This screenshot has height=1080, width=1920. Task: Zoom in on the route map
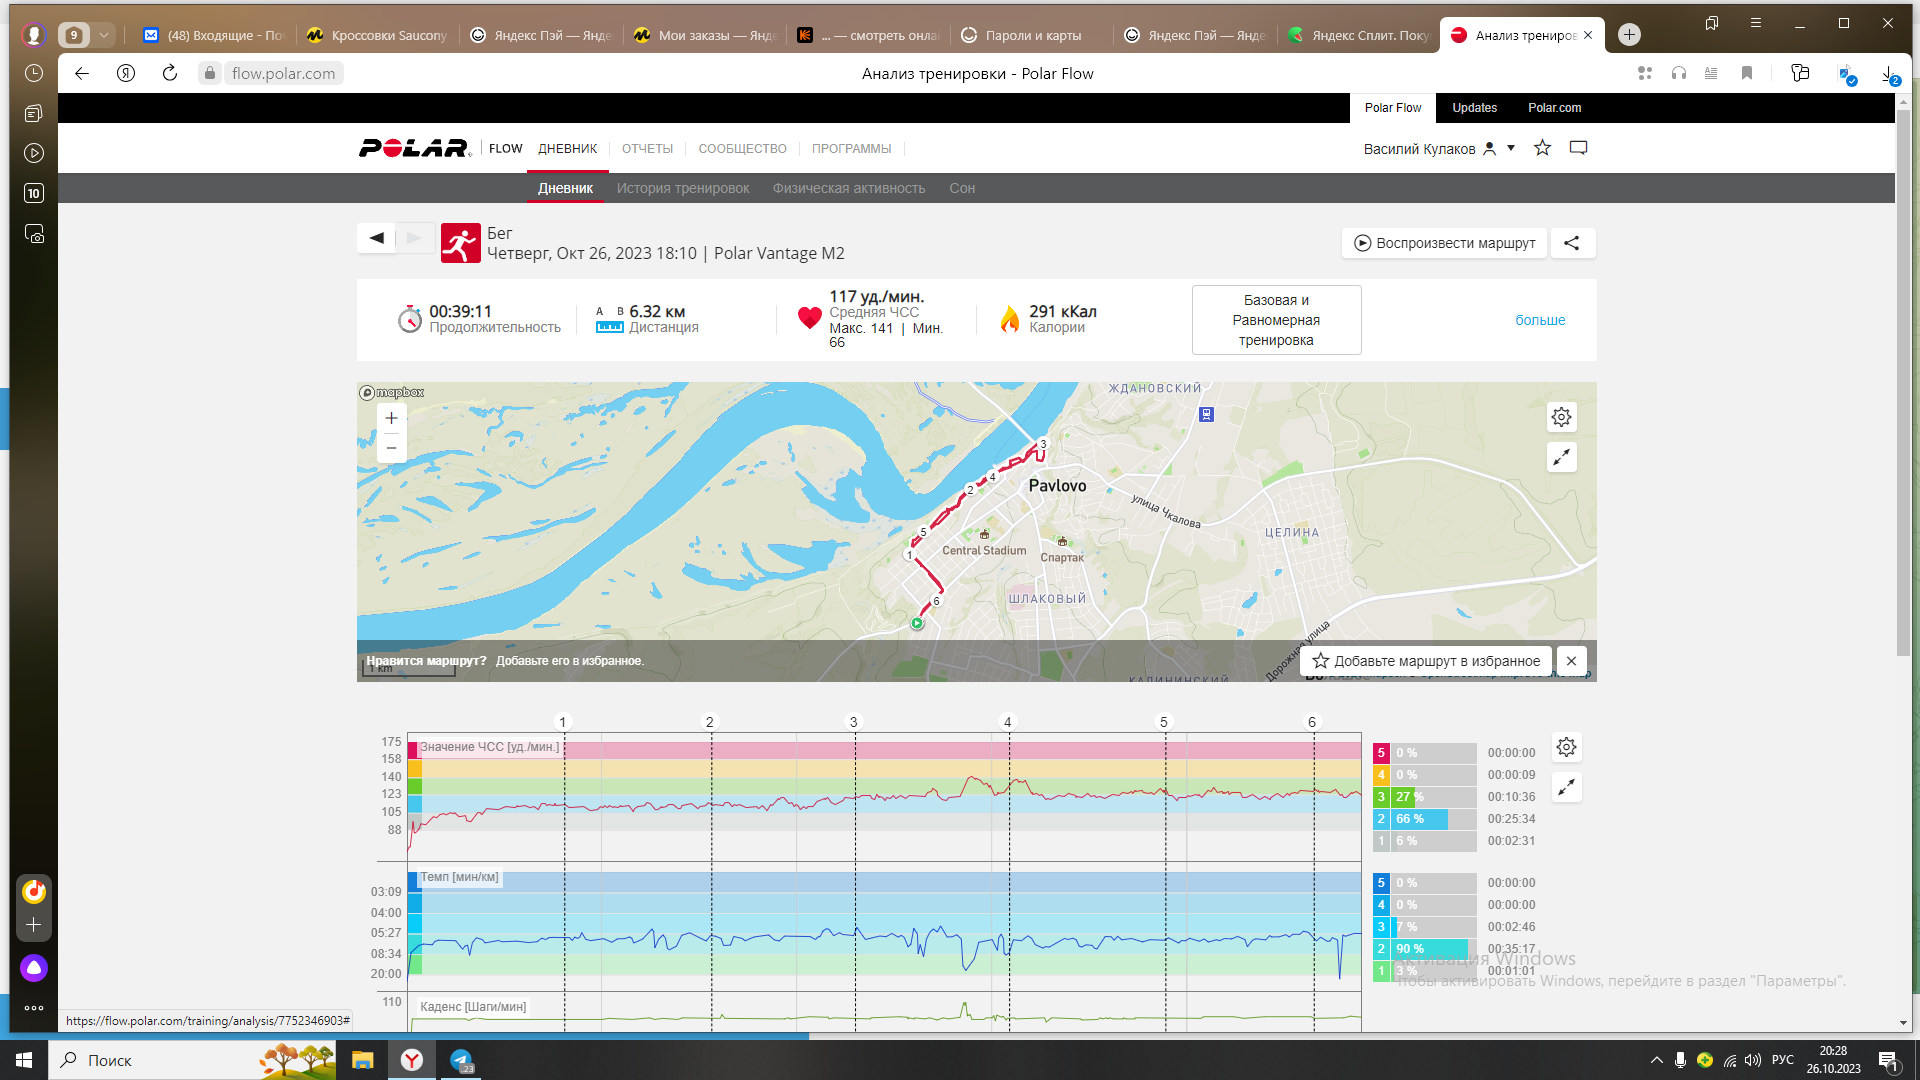(x=392, y=418)
